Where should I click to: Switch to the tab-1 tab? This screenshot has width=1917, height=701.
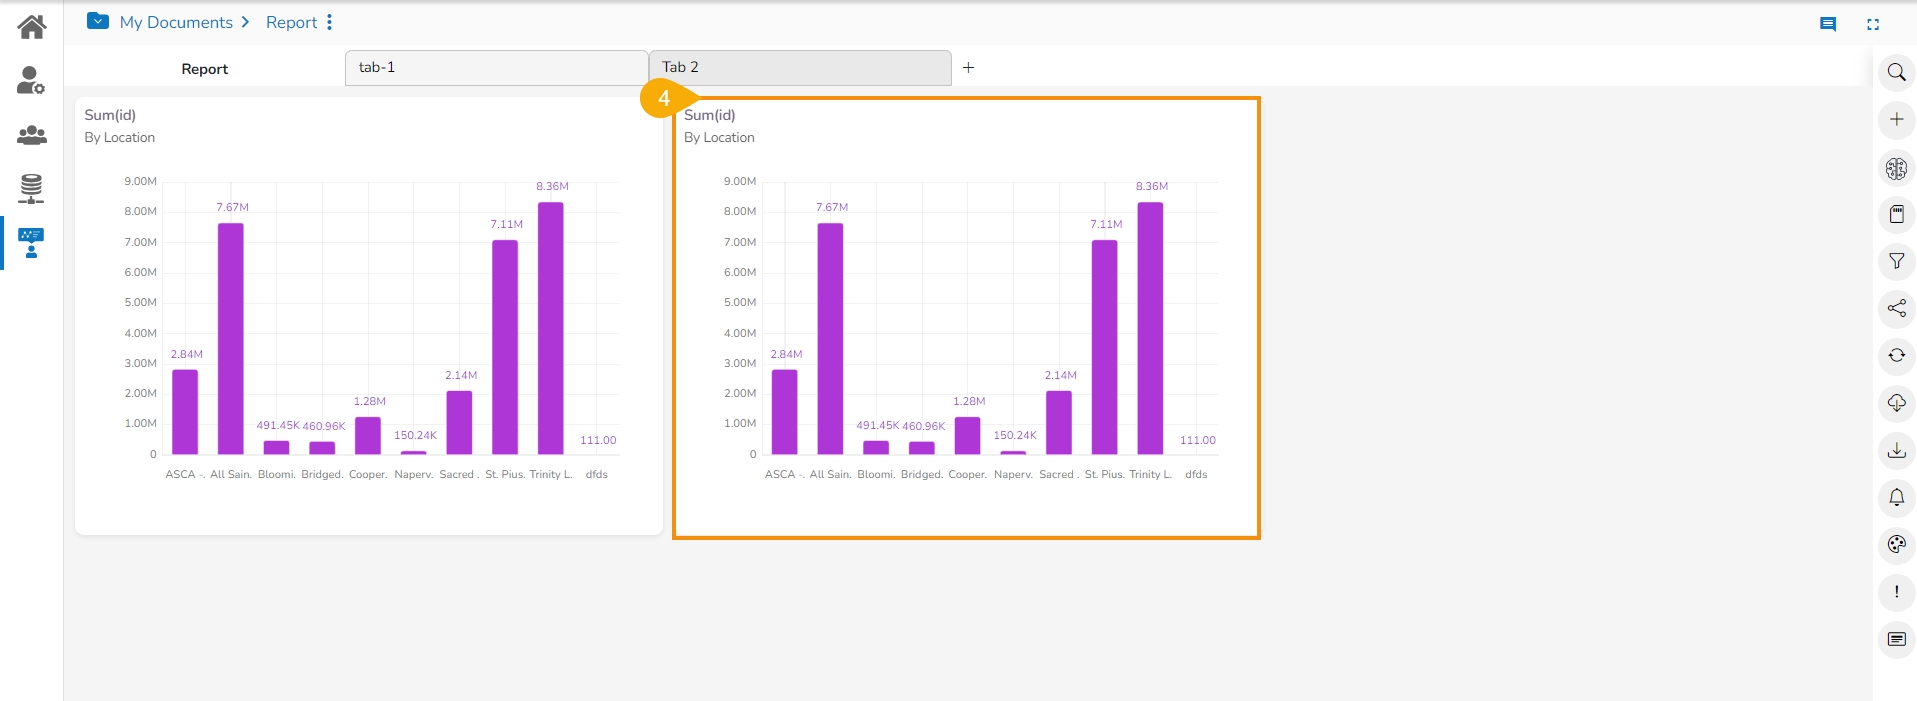point(496,68)
